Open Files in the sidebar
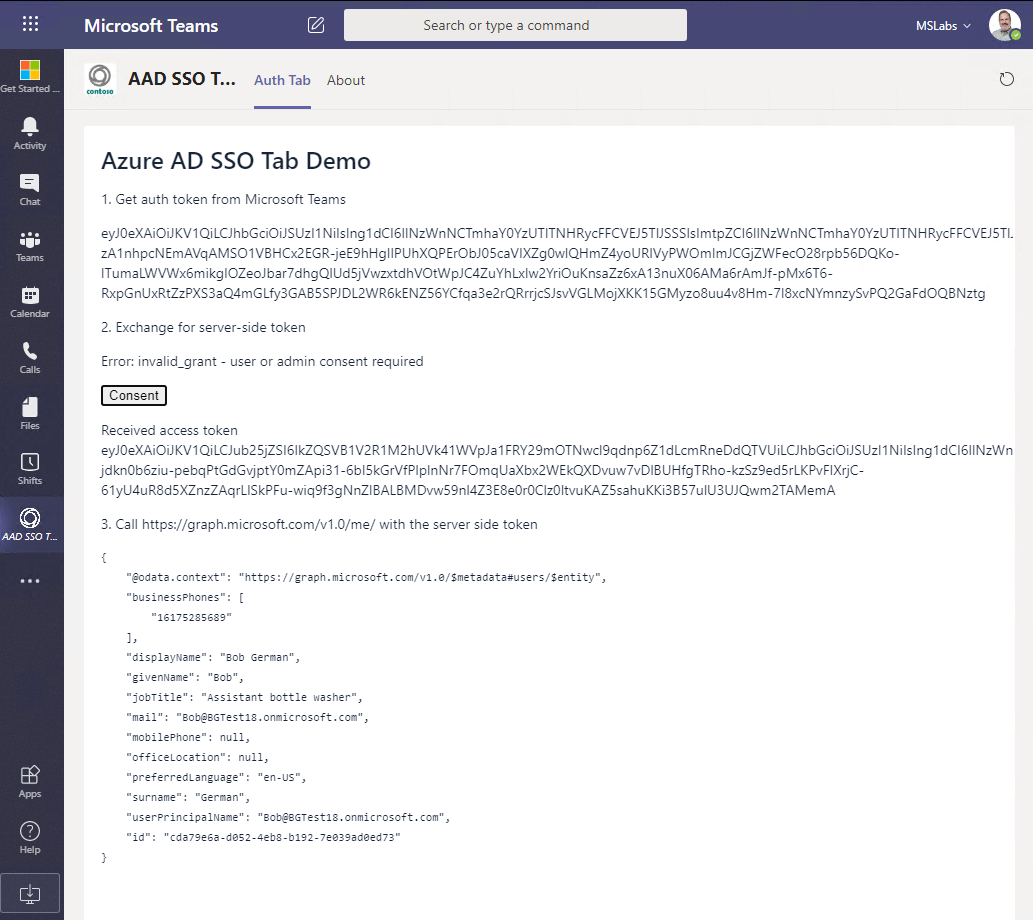This screenshot has width=1033, height=920. pos(30,414)
